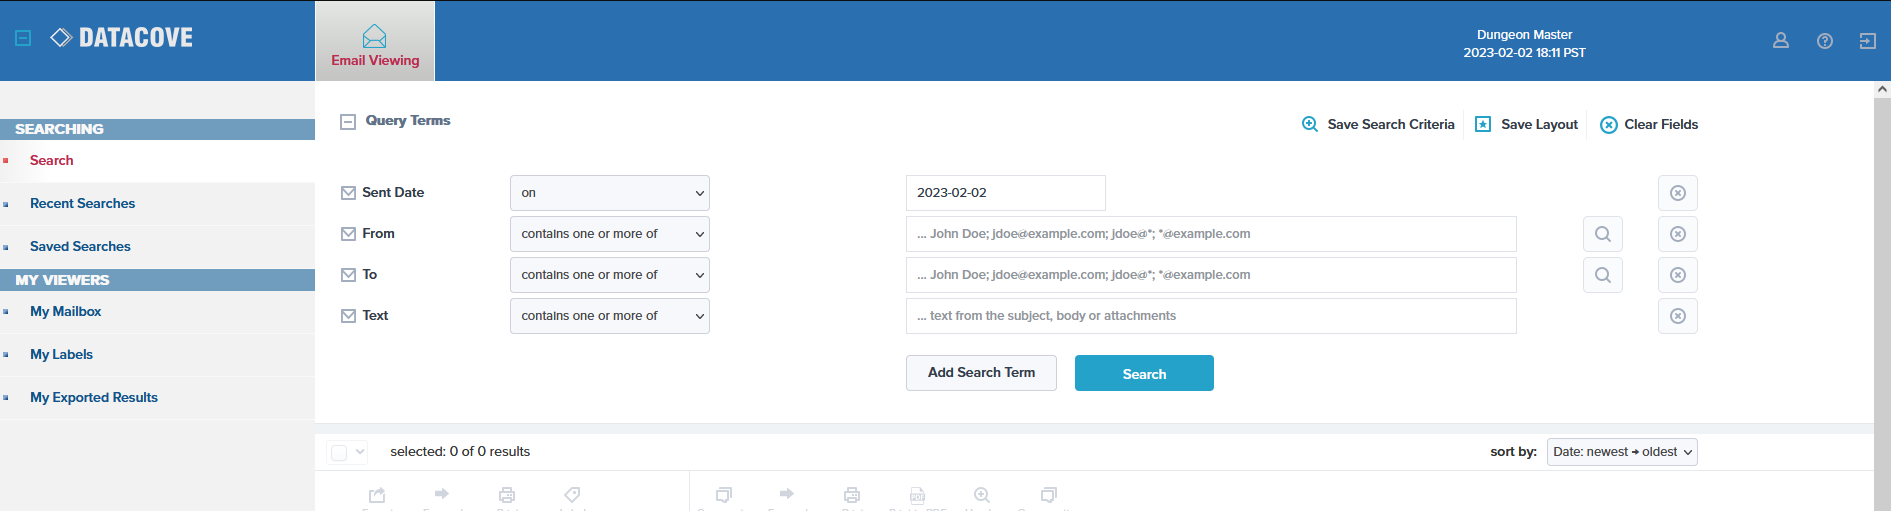Go to Recent Searches in sidebar
The height and width of the screenshot is (511, 1891).
coord(82,204)
